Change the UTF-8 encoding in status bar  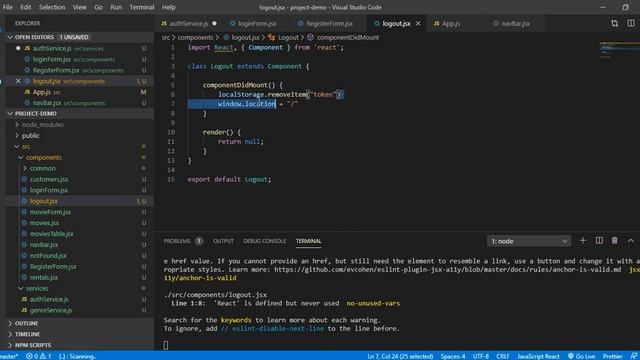pos(481,356)
